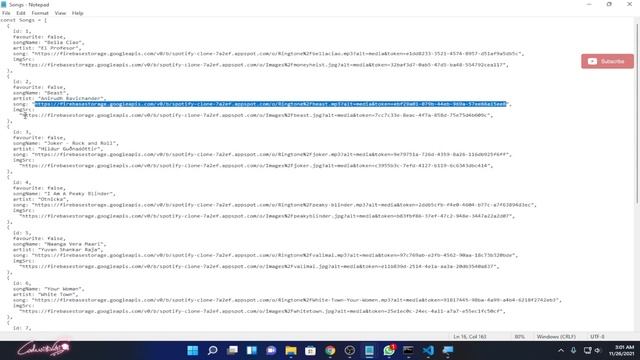Open the last pinned taskbar app icon
This screenshot has height=360, width=640.
pos(448,350)
